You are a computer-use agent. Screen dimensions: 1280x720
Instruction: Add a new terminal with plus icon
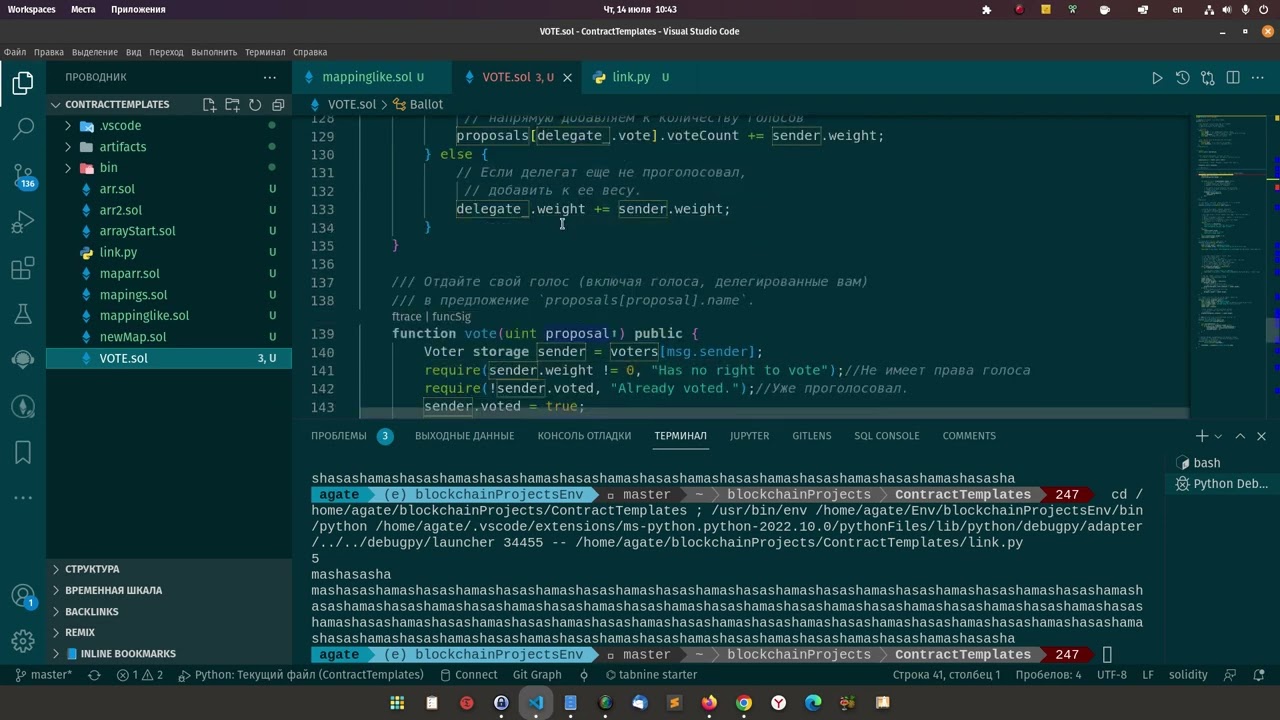(x=1202, y=436)
